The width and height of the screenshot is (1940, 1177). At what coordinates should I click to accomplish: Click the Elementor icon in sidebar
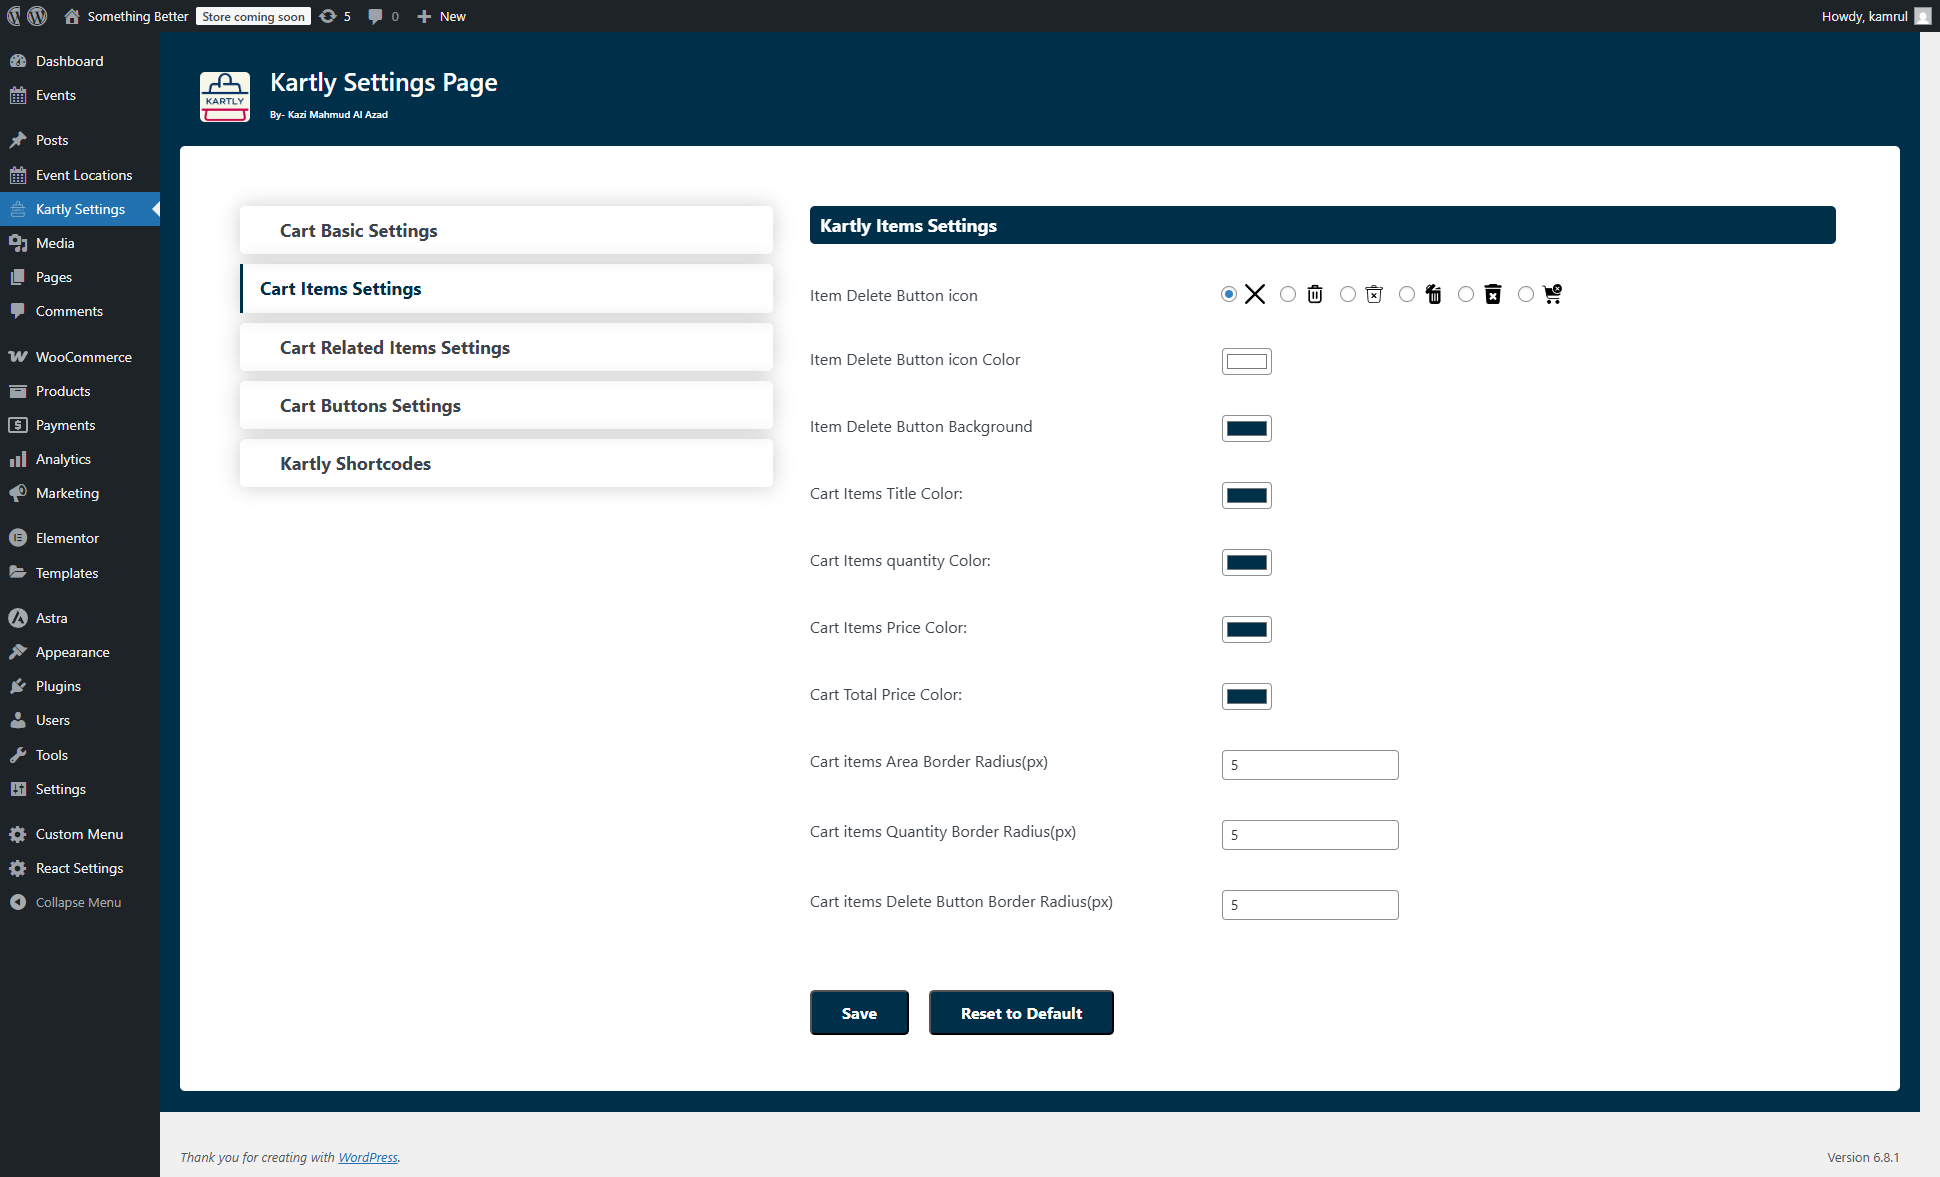(18, 538)
